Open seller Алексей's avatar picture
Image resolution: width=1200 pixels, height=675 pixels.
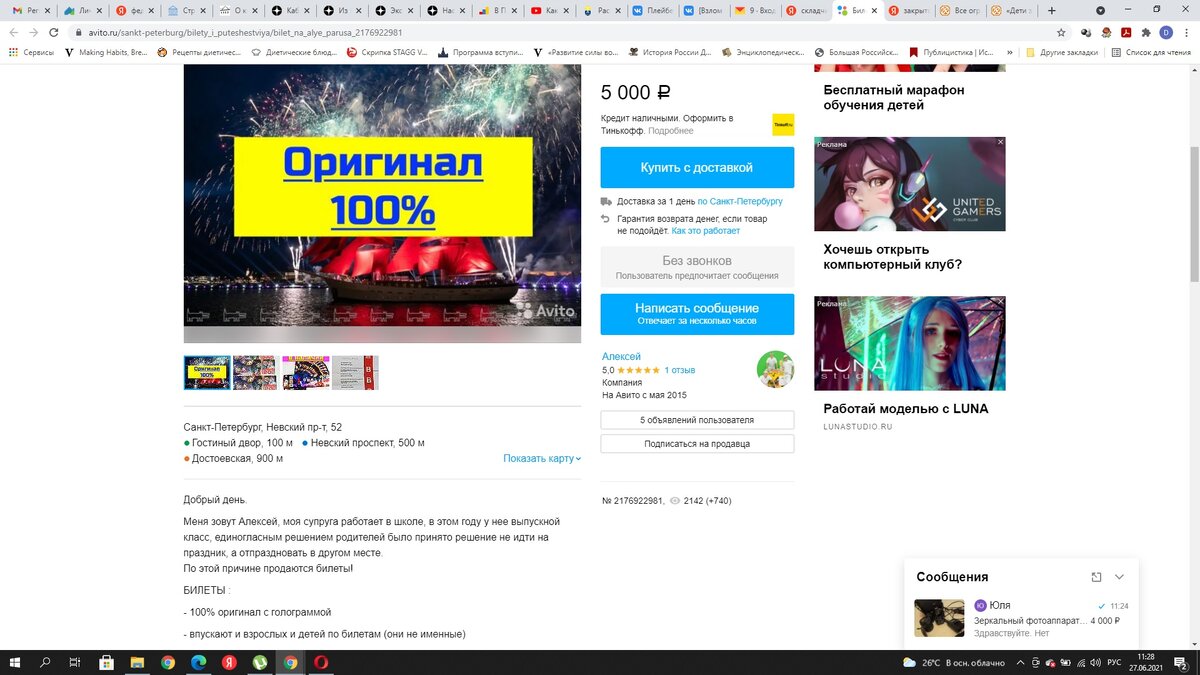click(776, 369)
